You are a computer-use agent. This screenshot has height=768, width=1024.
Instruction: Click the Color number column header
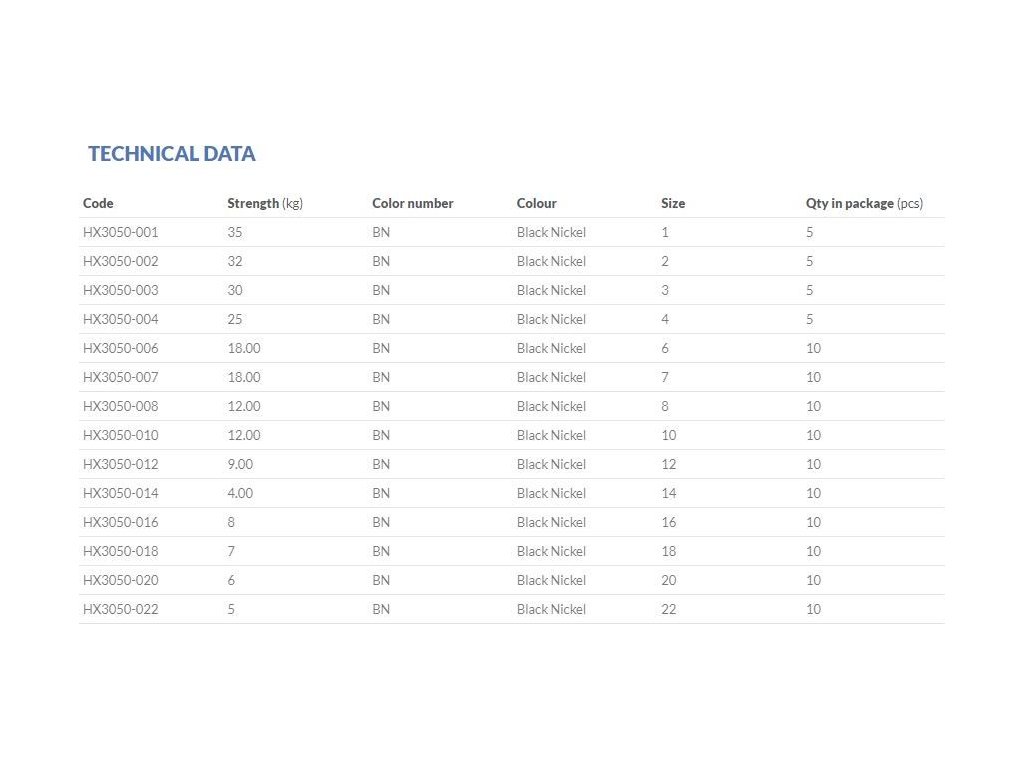point(412,203)
